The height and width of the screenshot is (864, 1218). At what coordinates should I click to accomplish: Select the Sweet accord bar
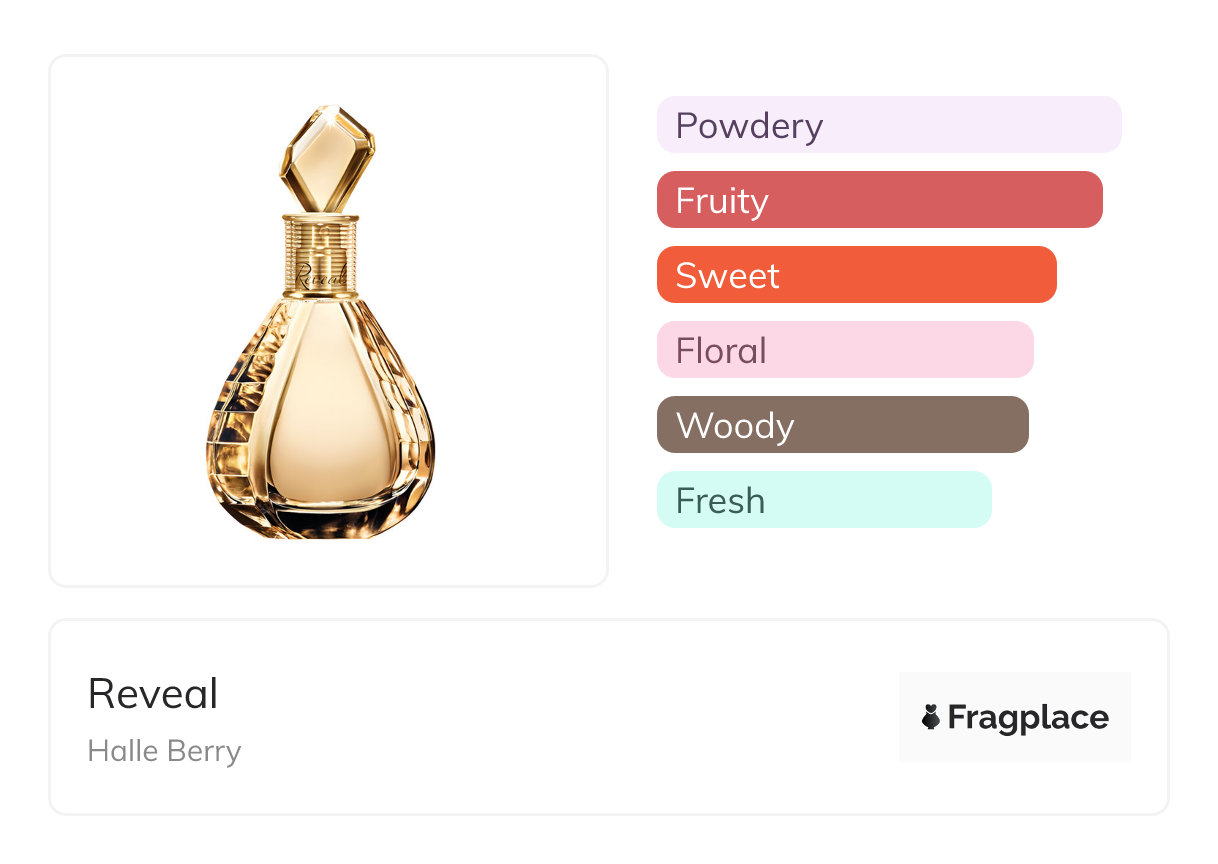[857, 275]
